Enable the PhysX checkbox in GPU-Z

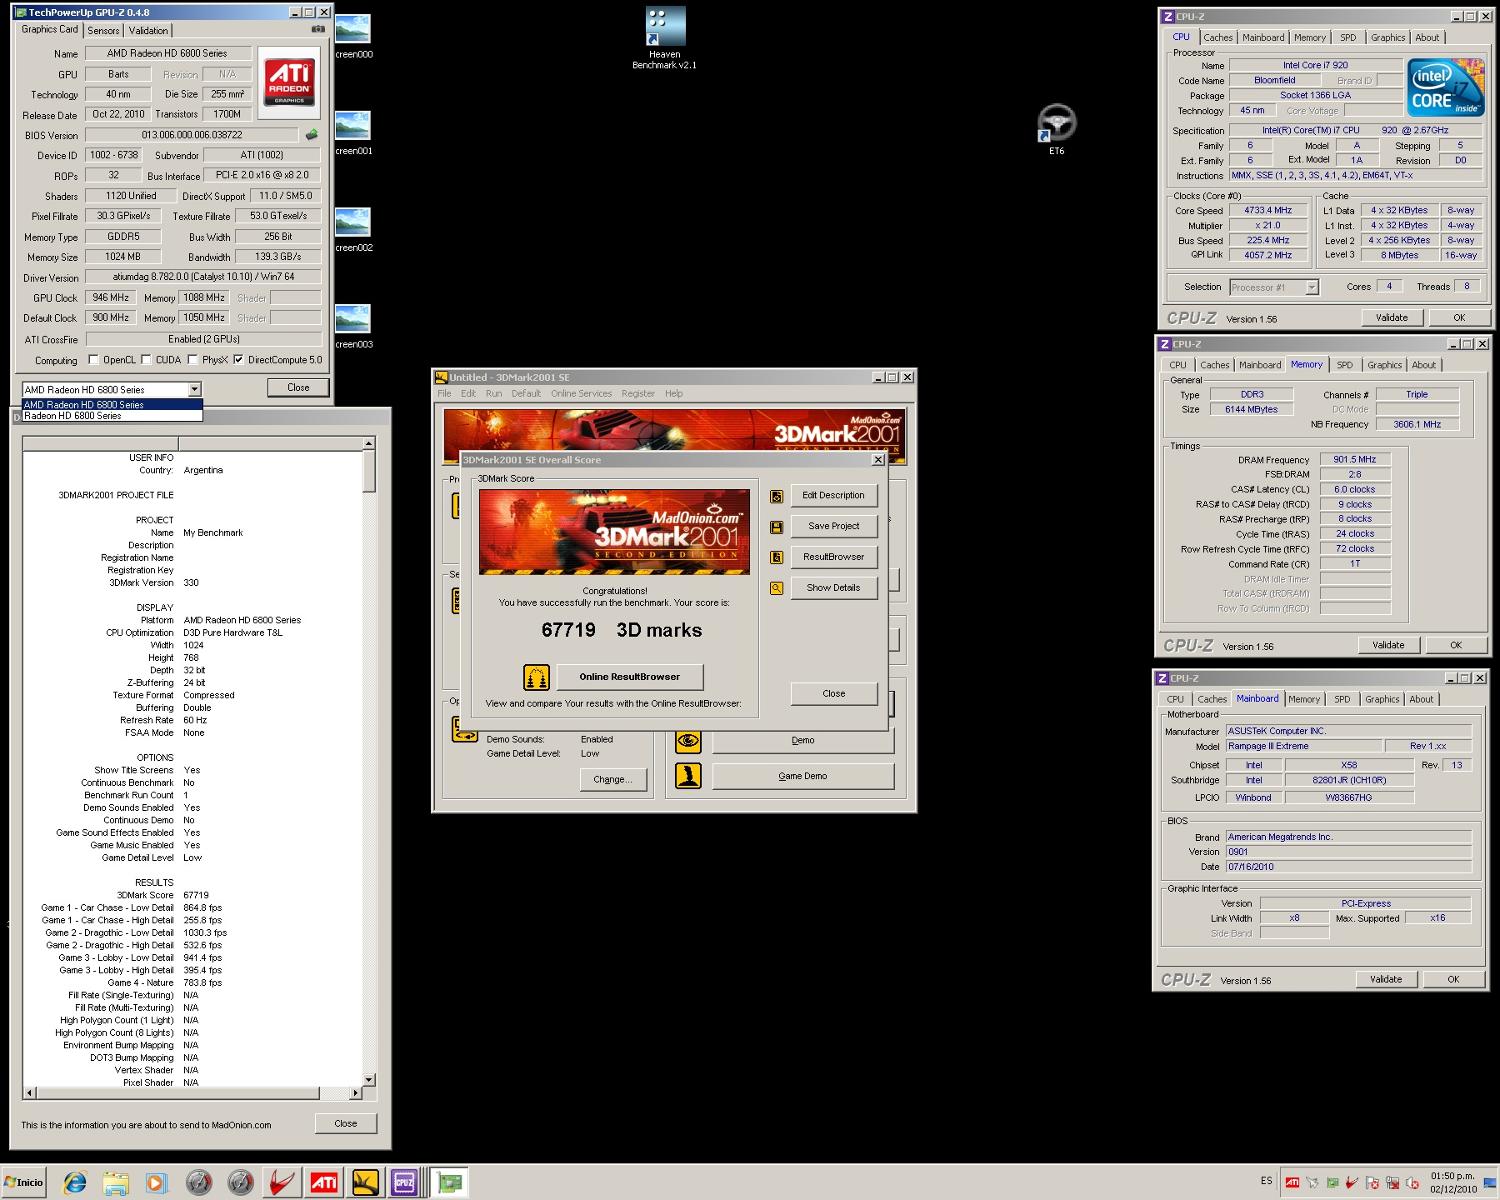(x=192, y=360)
